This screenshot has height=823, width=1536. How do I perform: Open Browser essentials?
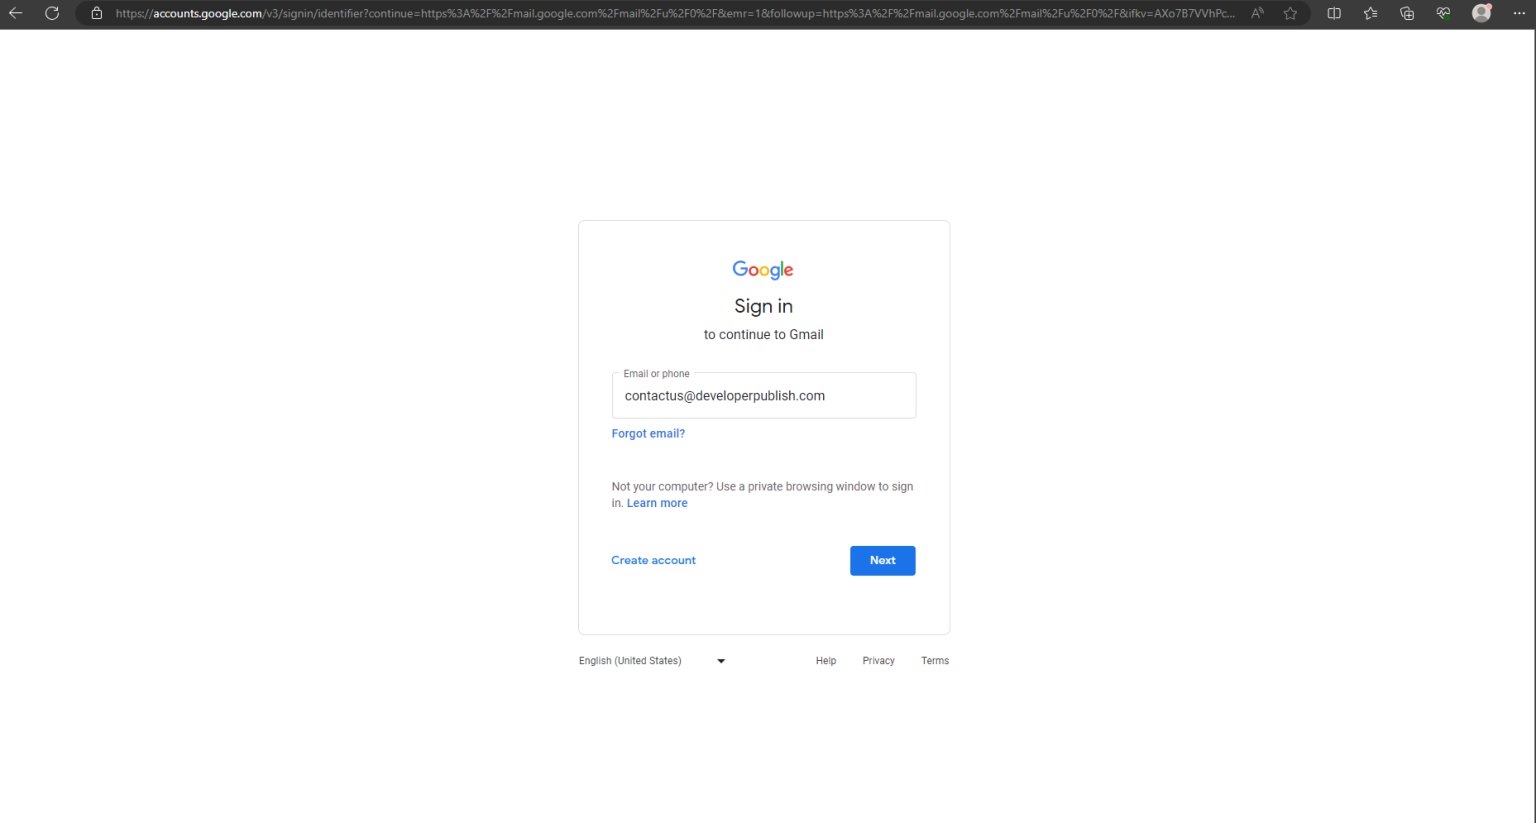pyautogui.click(x=1443, y=13)
